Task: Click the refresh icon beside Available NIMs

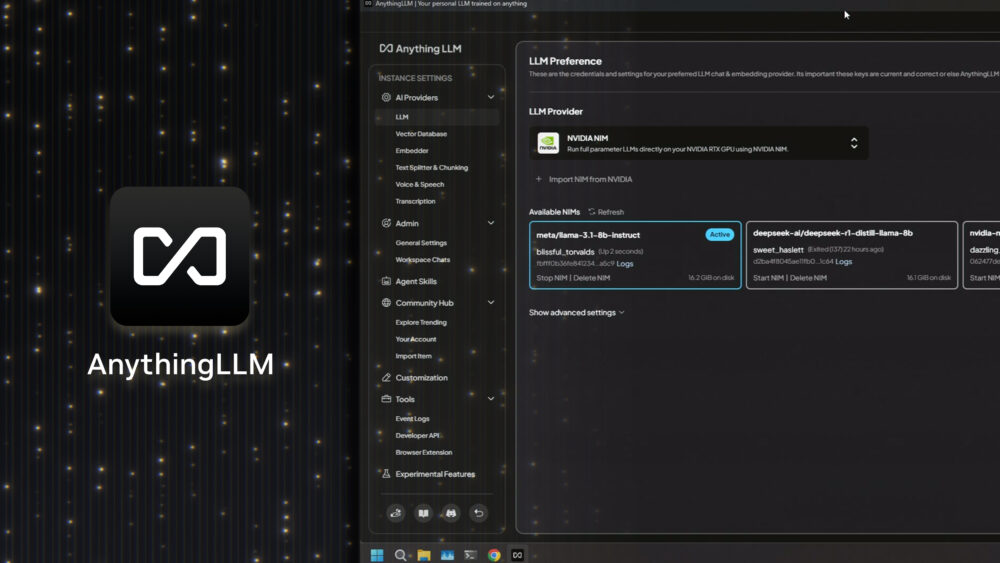Action: point(592,212)
